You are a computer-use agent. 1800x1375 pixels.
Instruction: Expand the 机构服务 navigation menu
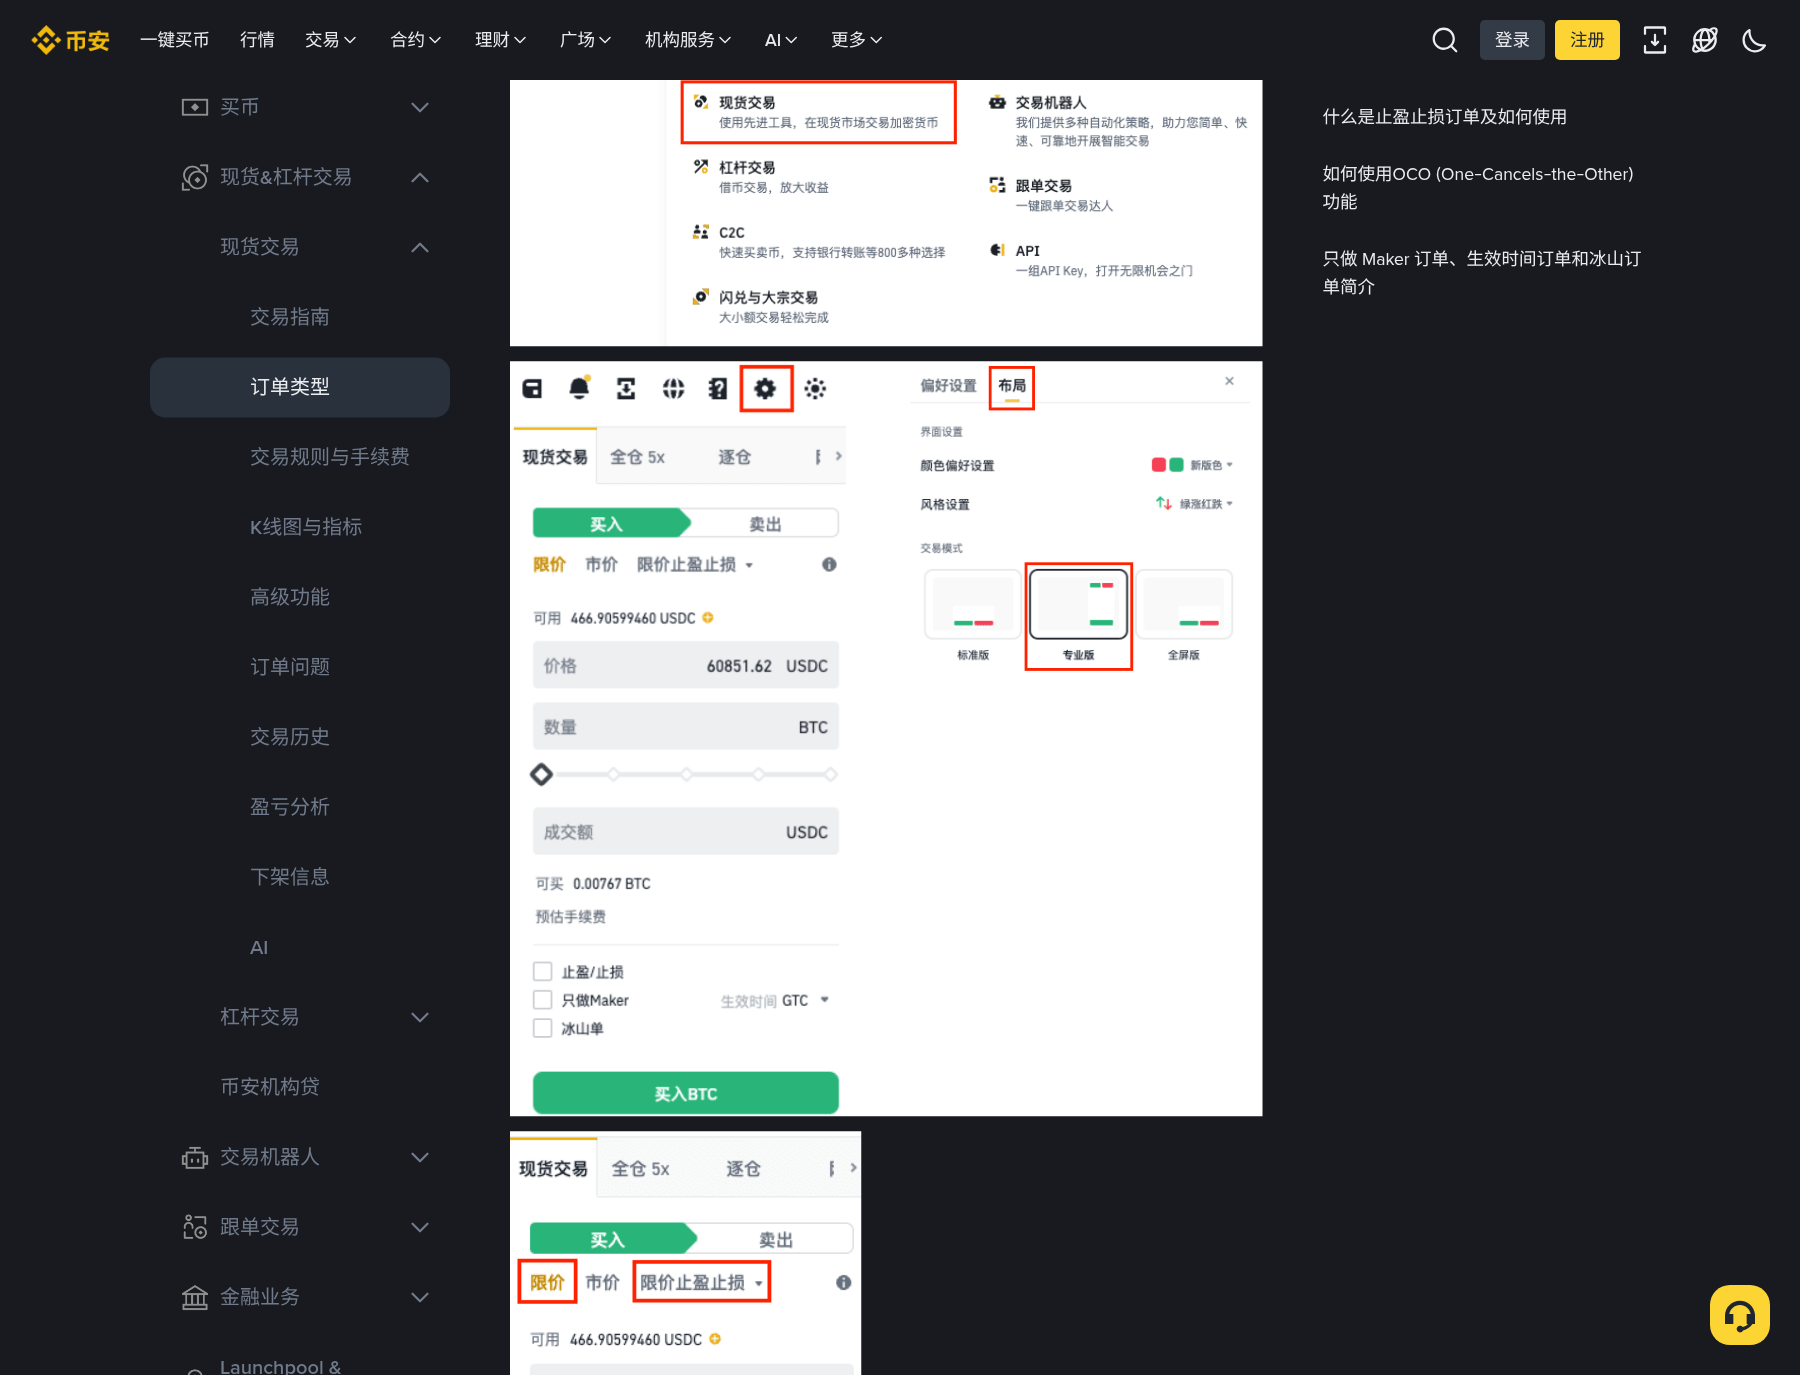(x=688, y=40)
